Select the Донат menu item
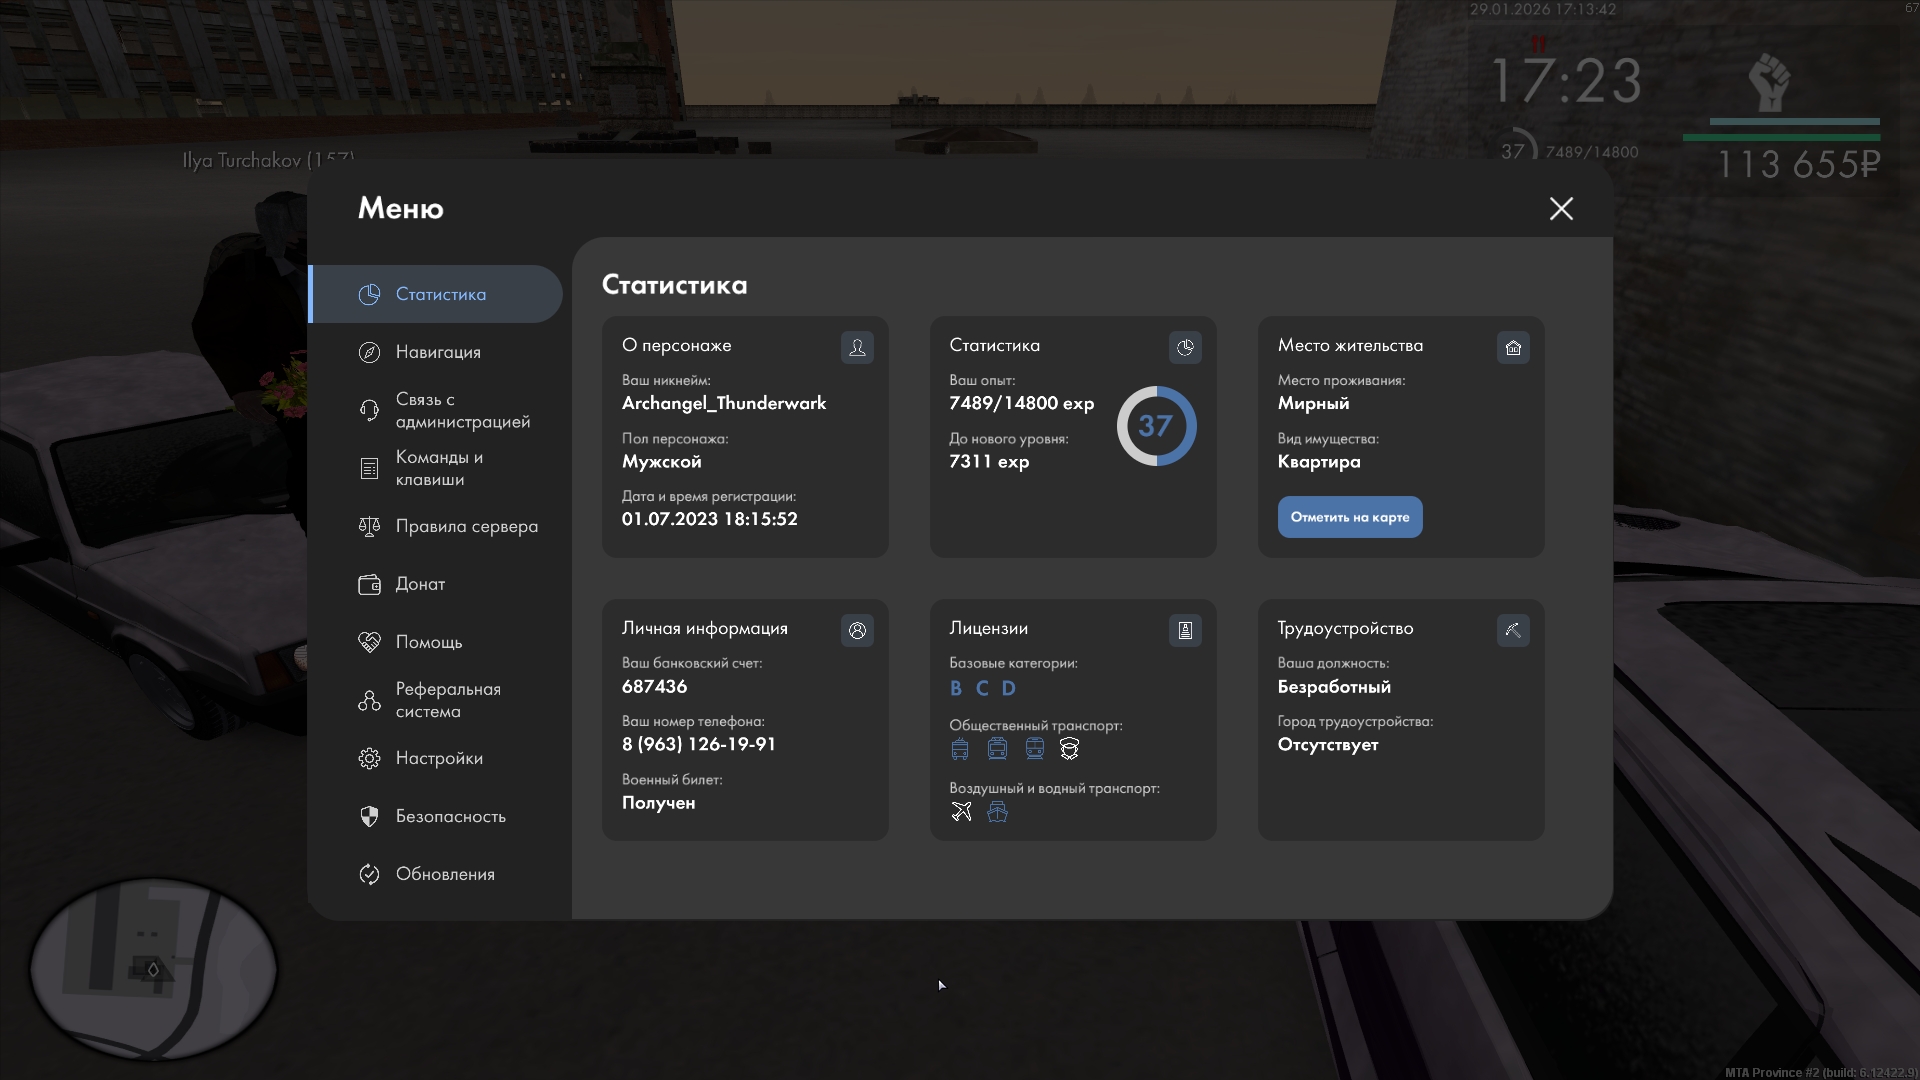Screen dimensions: 1920x1080 coord(420,584)
